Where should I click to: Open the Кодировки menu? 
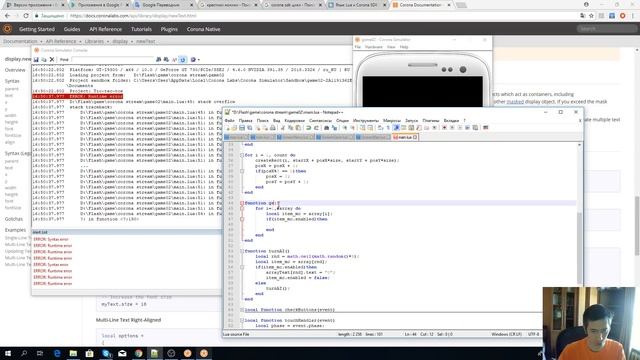click(x=294, y=120)
